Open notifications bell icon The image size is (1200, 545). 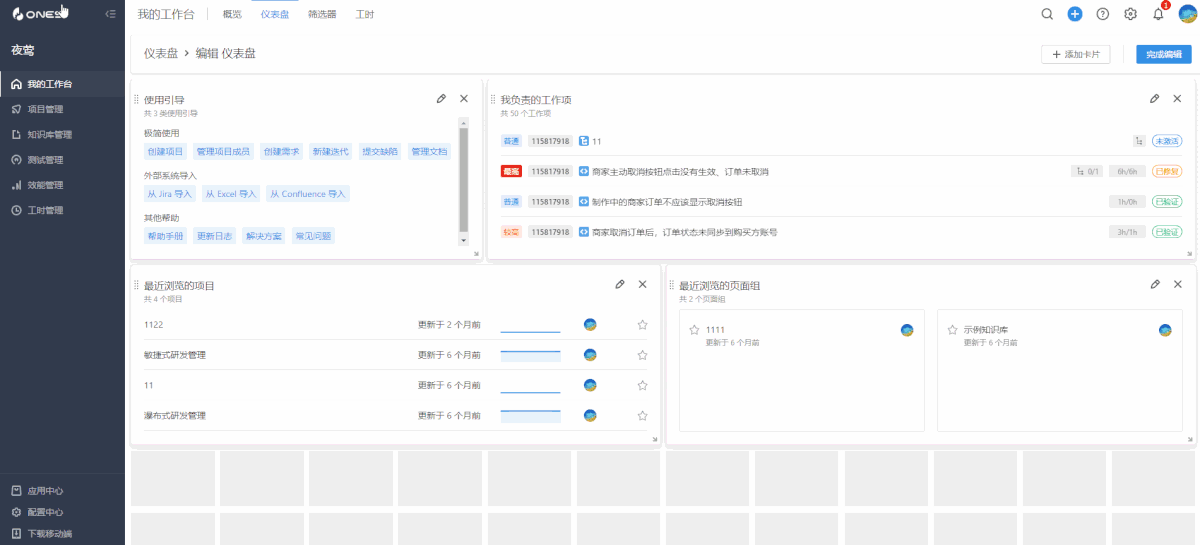coord(1159,14)
